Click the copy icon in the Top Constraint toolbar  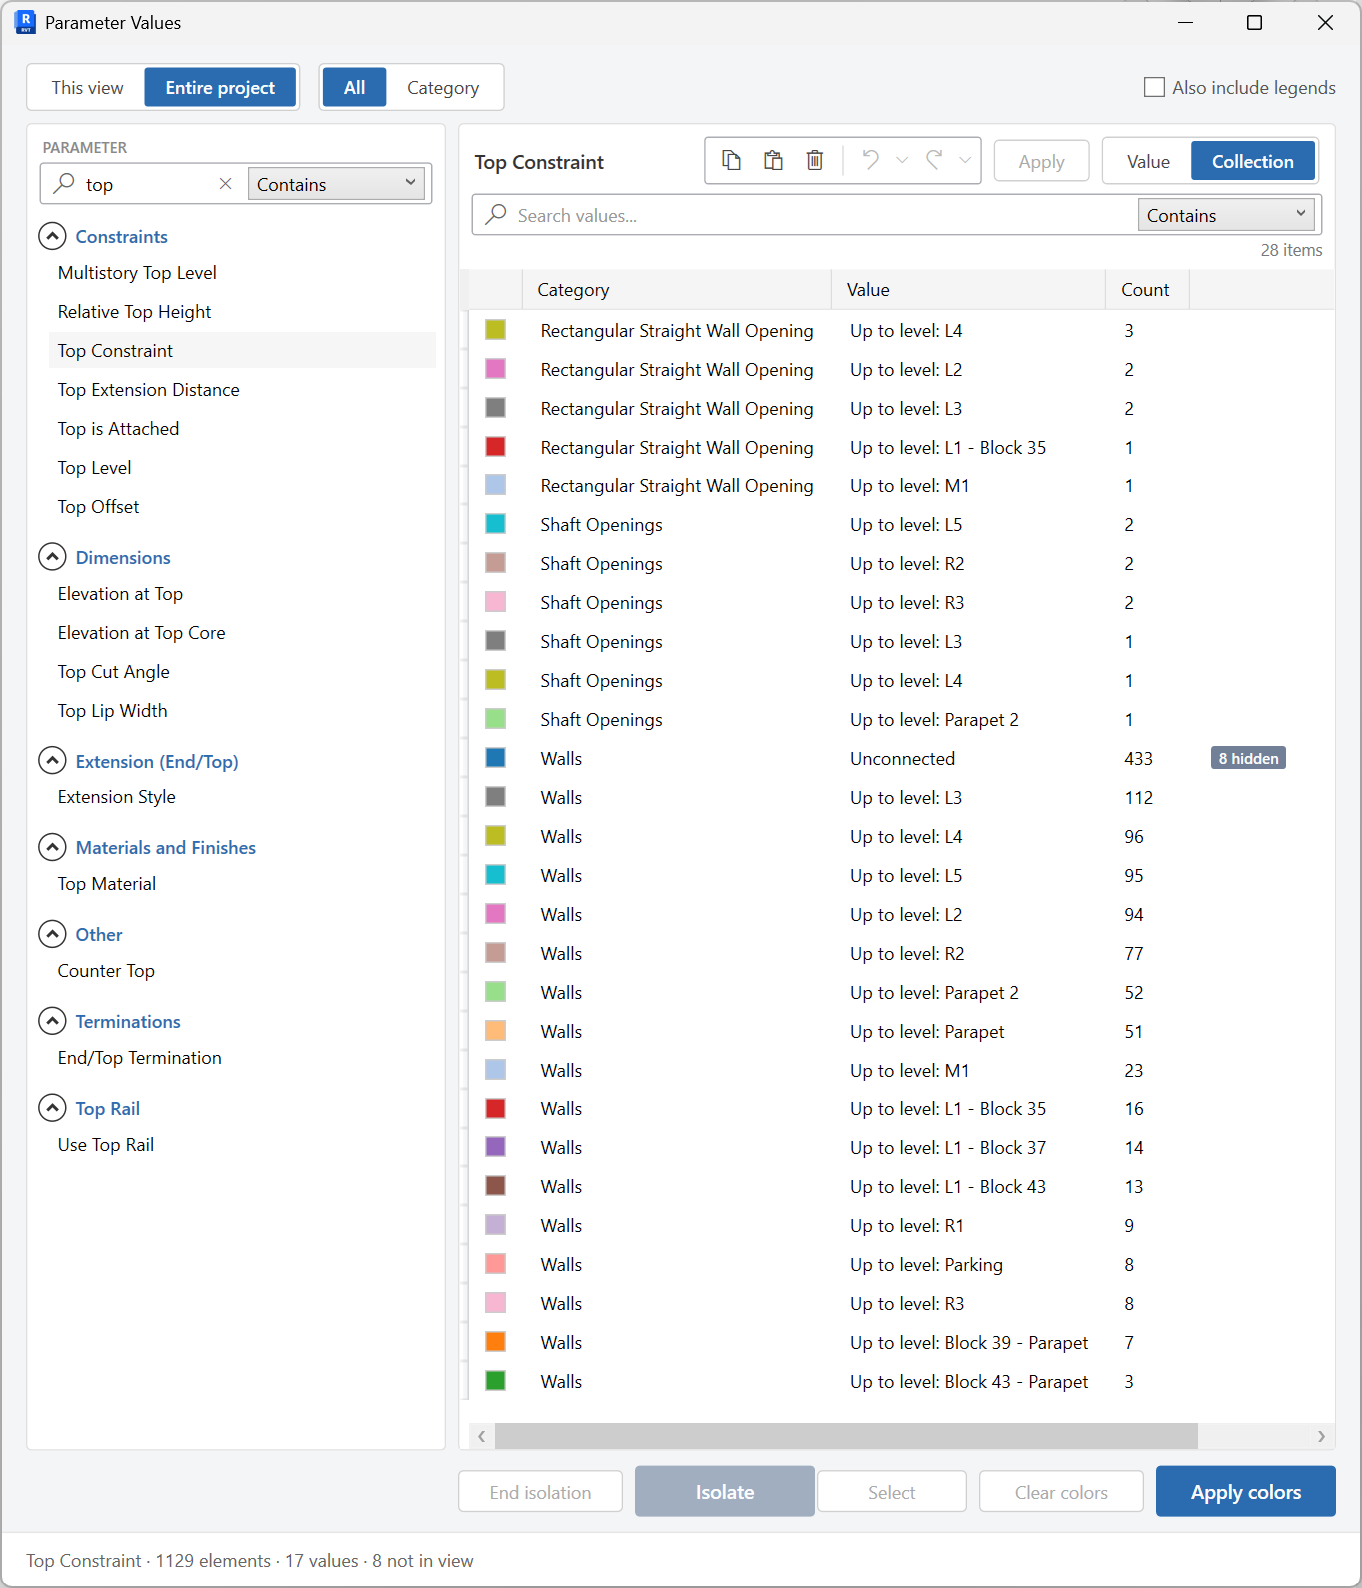[x=731, y=161]
